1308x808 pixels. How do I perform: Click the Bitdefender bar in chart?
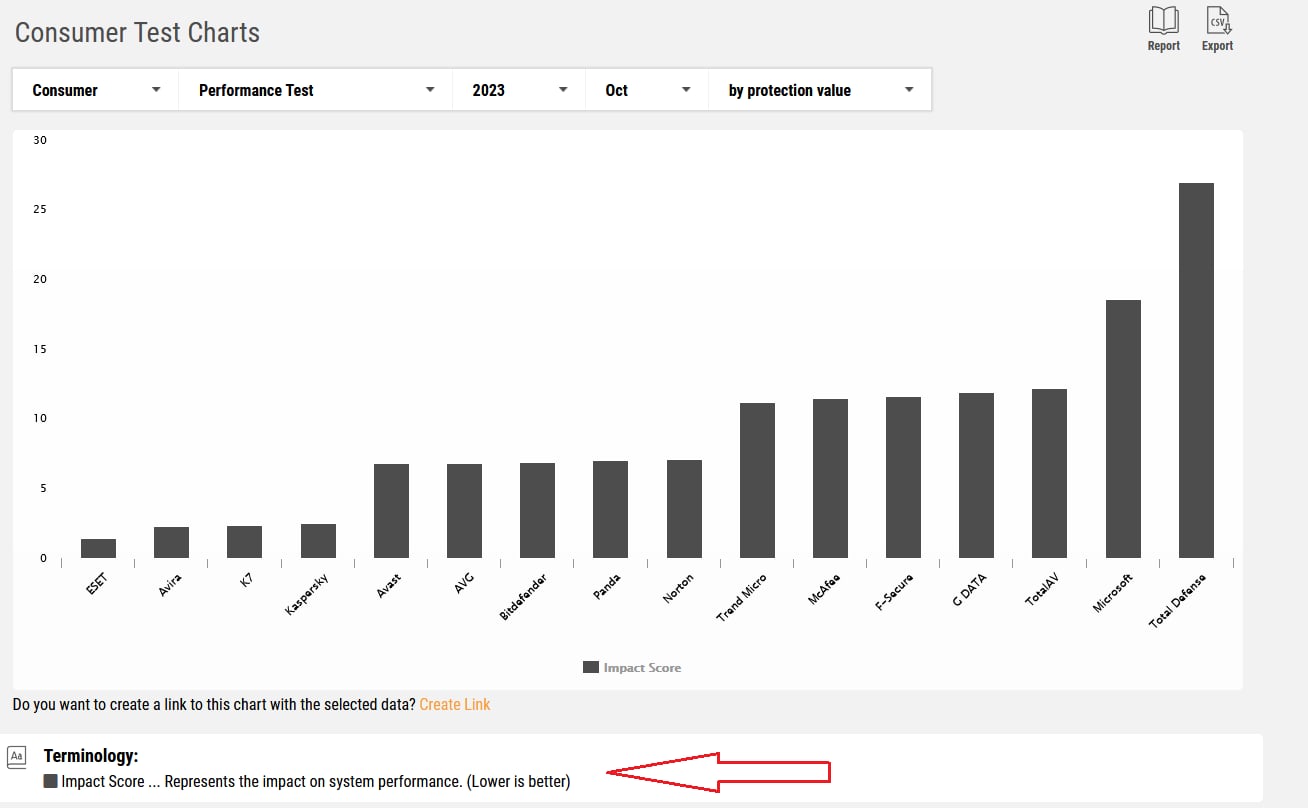(537, 510)
